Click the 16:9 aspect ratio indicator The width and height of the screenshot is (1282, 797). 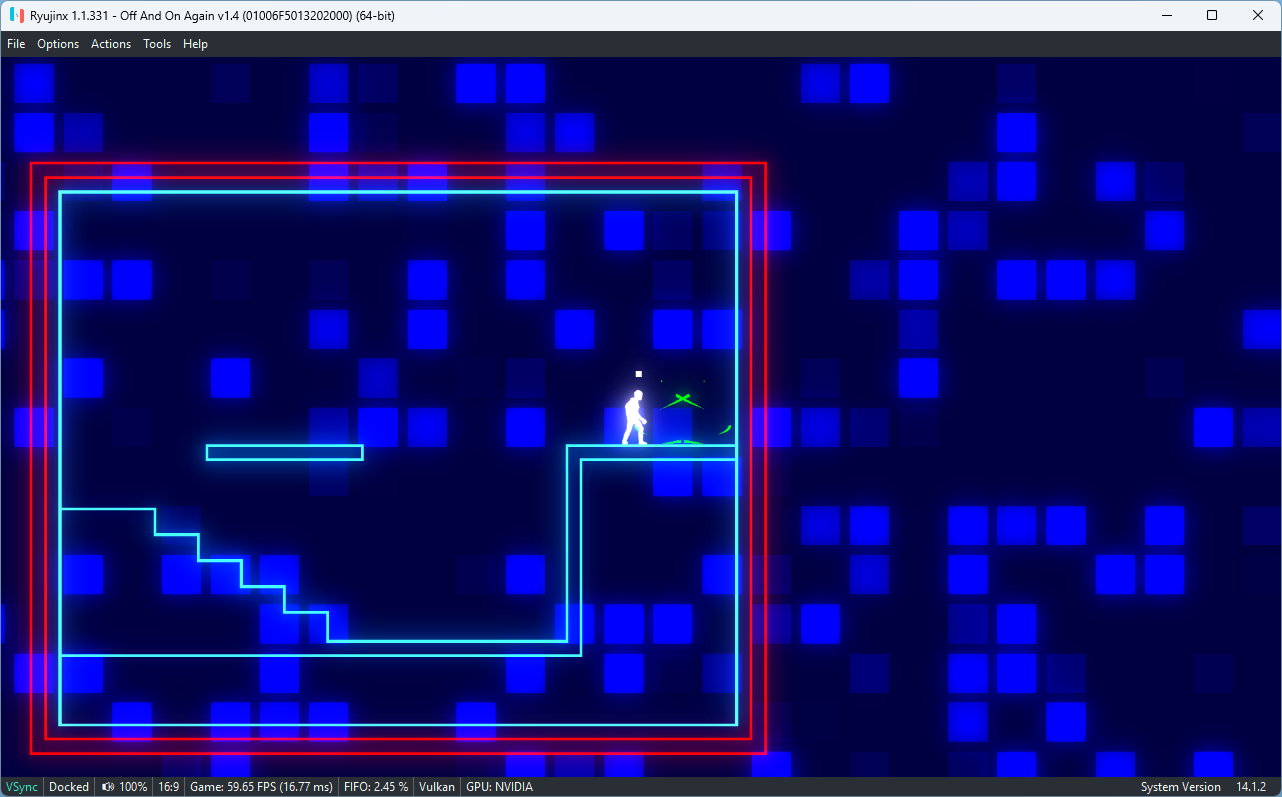tap(168, 787)
